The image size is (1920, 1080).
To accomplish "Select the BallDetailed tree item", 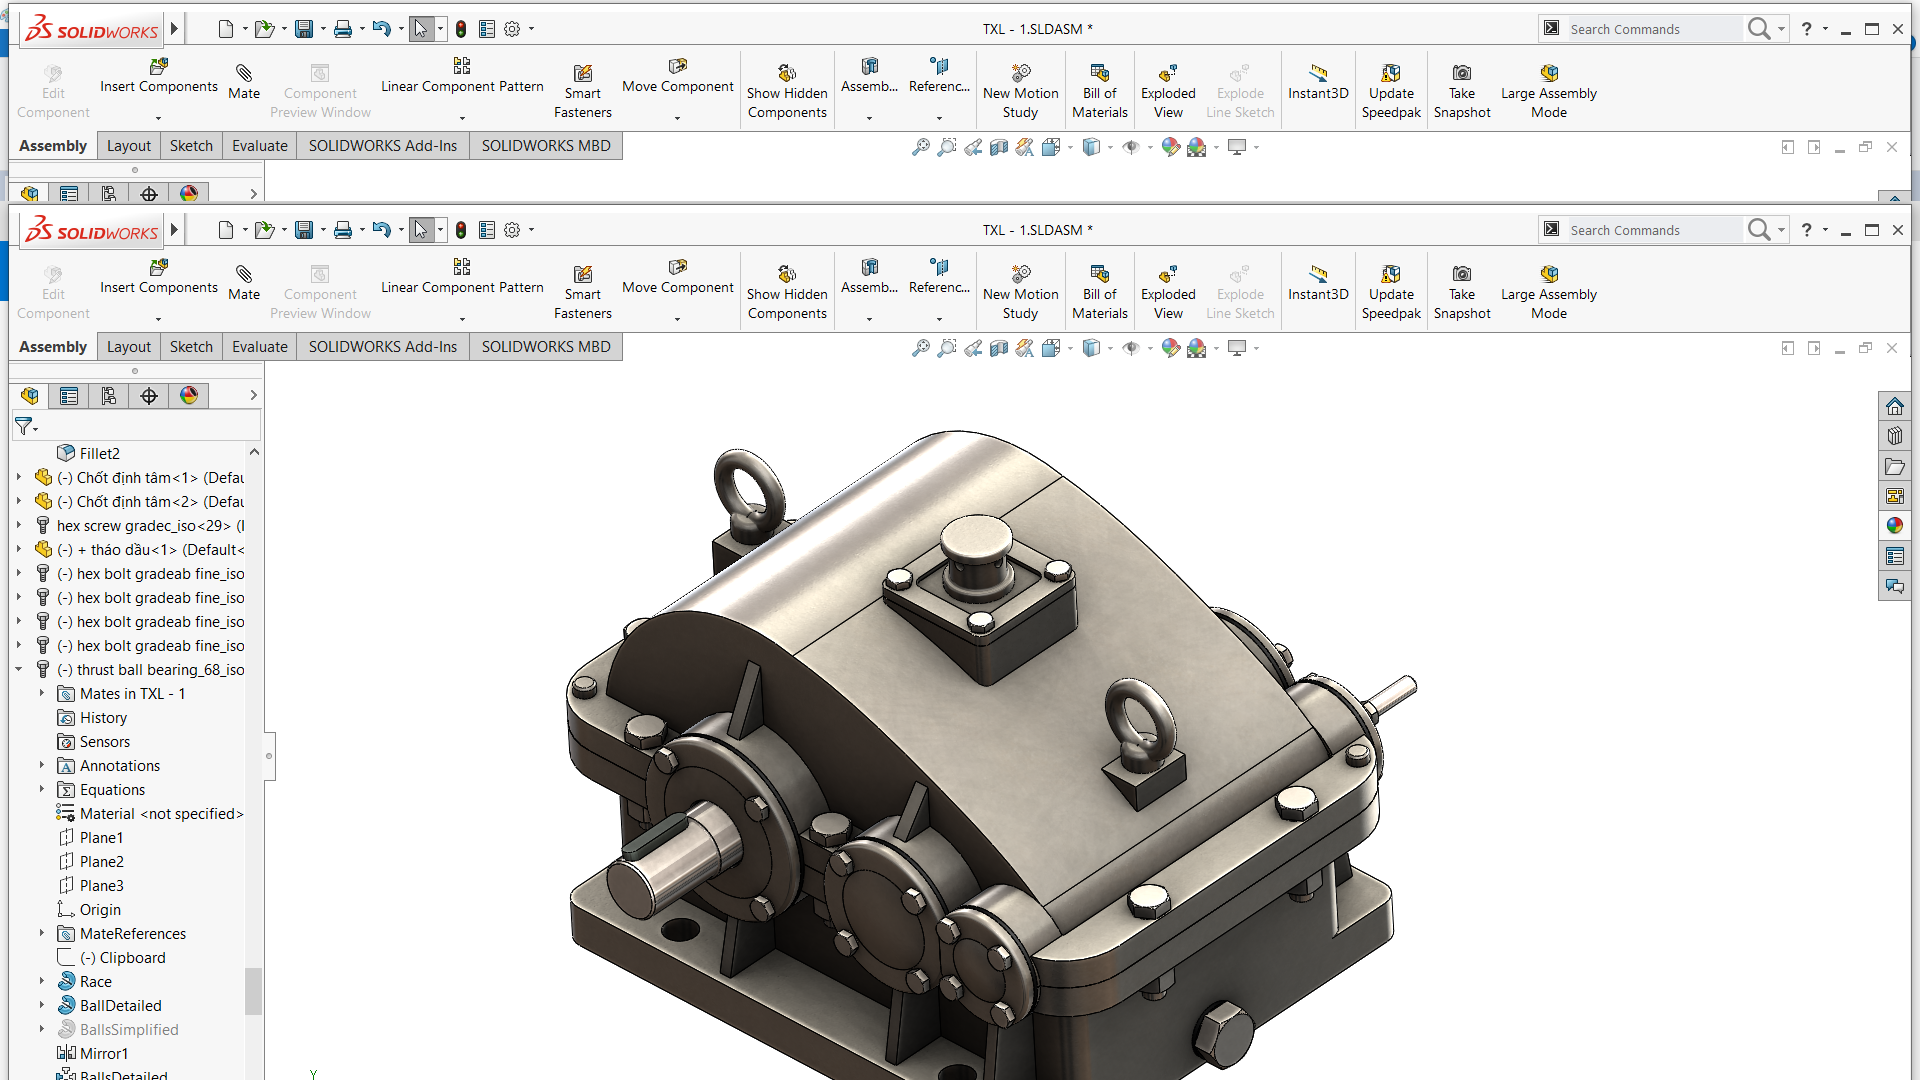I will 120,1005.
